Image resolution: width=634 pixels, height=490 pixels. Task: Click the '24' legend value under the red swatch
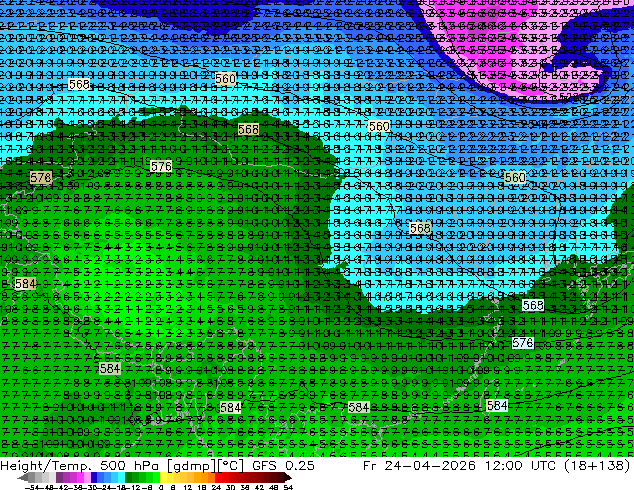[x=216, y=487]
